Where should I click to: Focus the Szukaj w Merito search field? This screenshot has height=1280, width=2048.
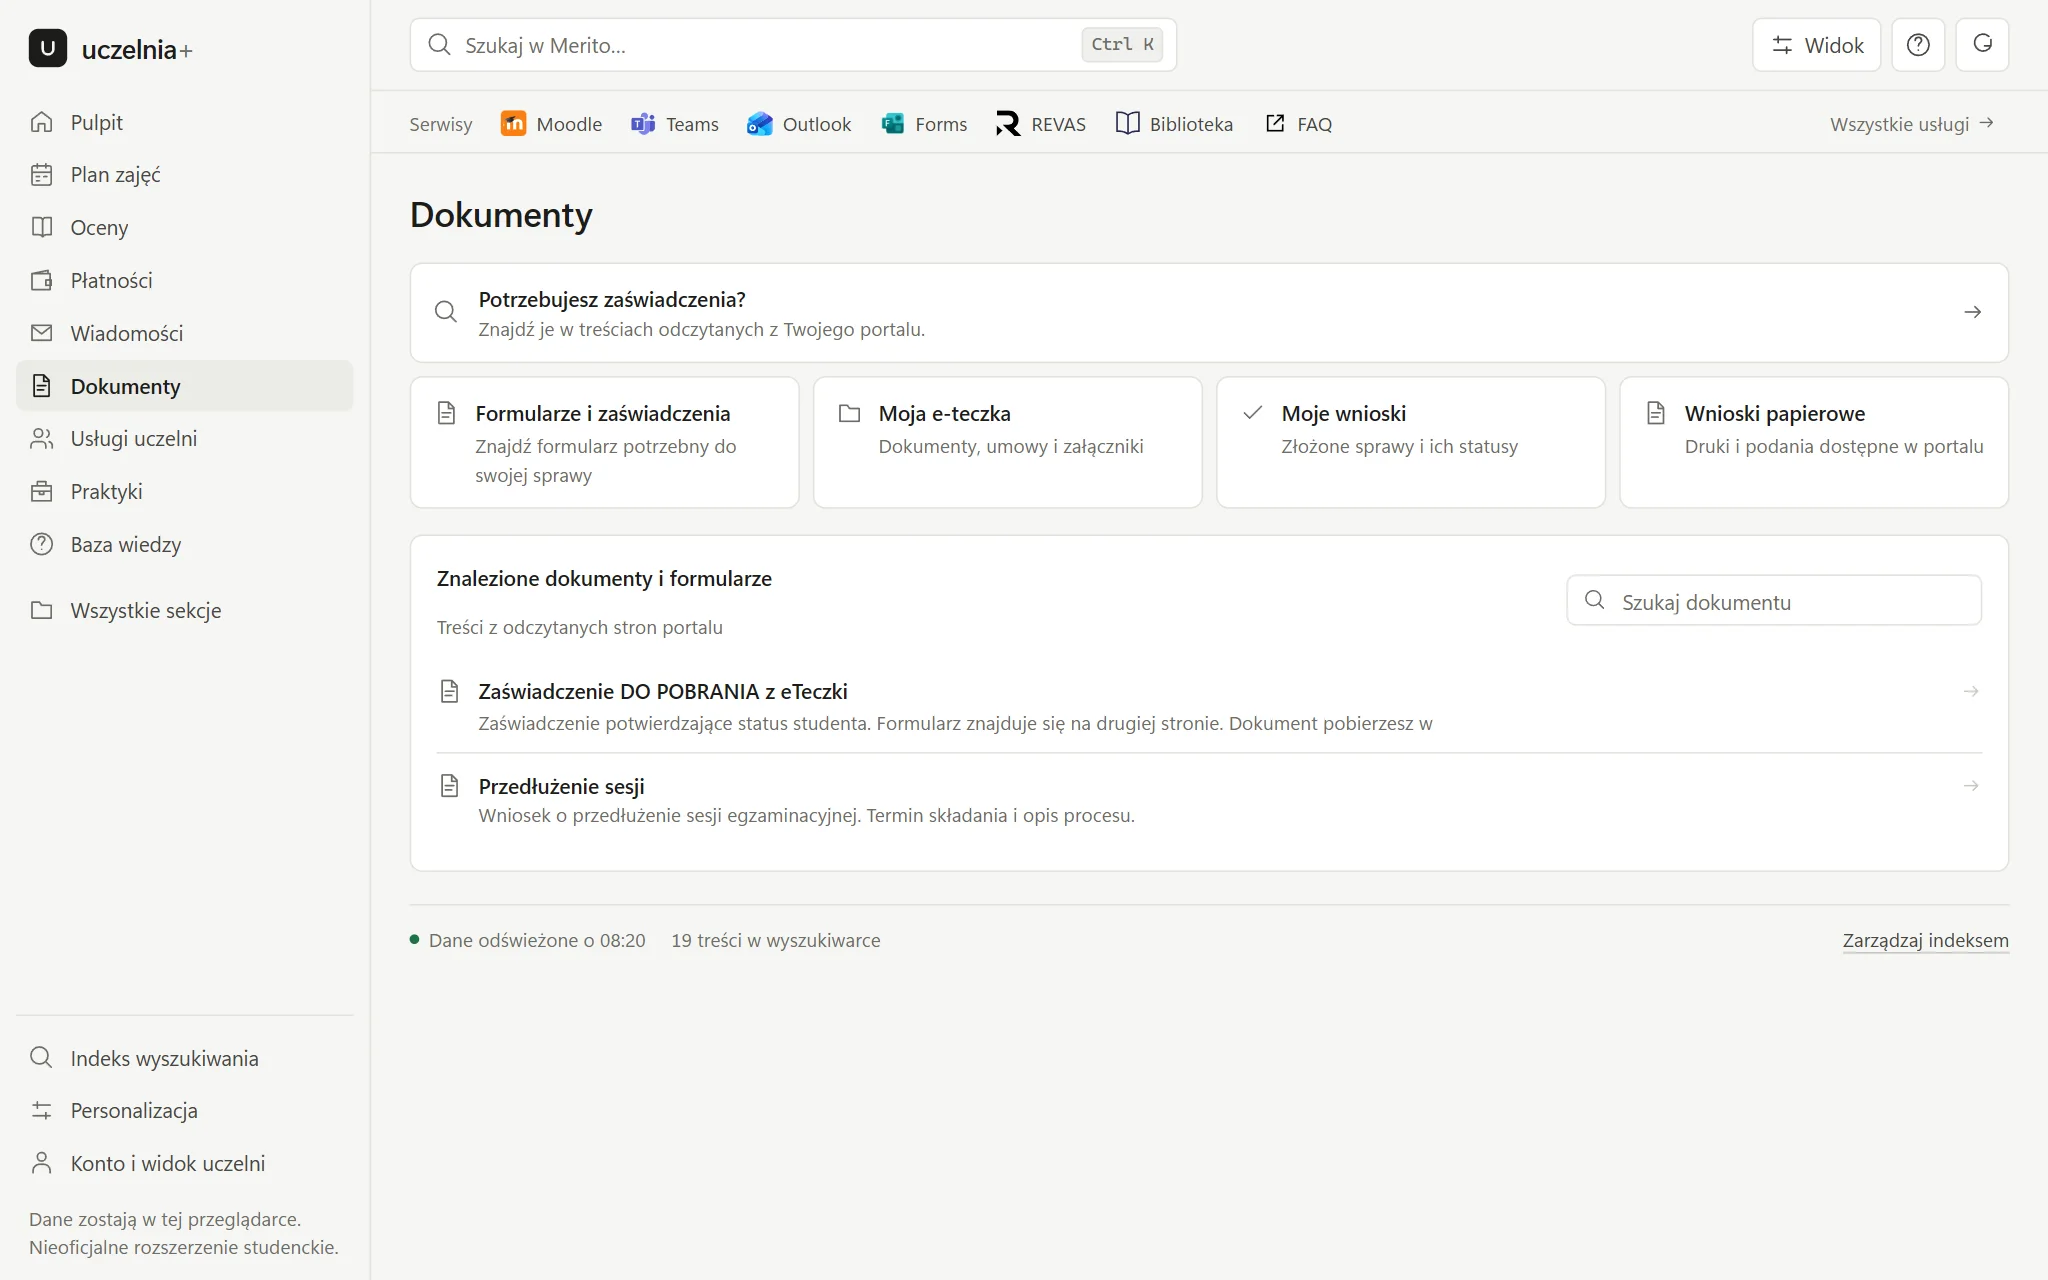793,45
